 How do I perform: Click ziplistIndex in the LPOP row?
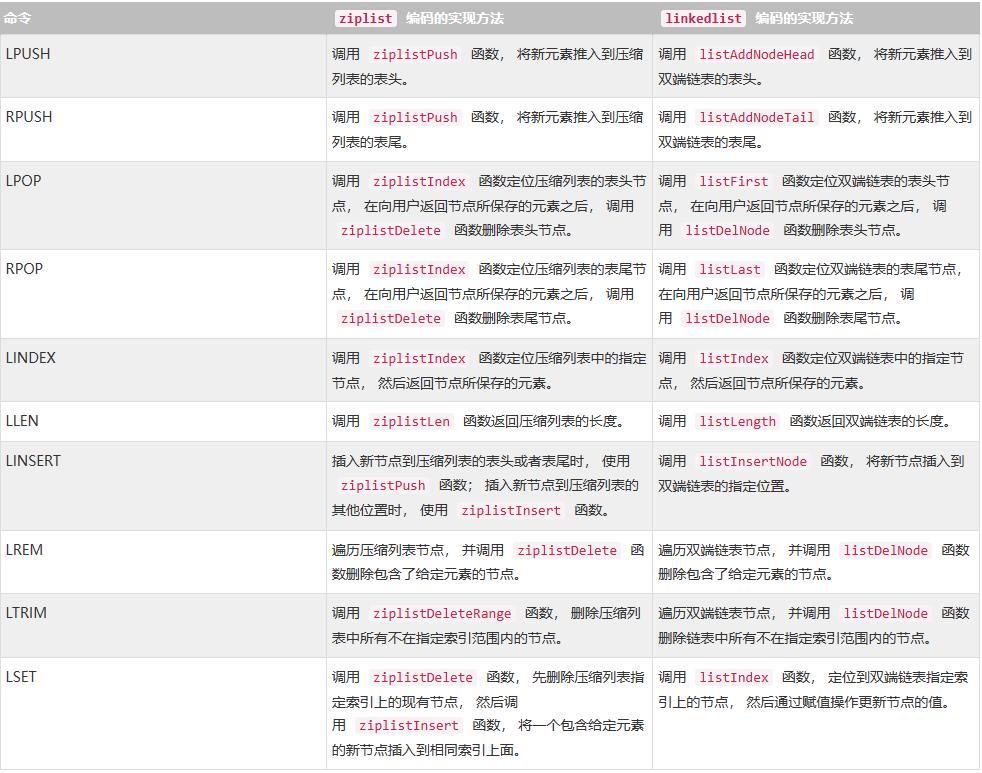[419, 182]
